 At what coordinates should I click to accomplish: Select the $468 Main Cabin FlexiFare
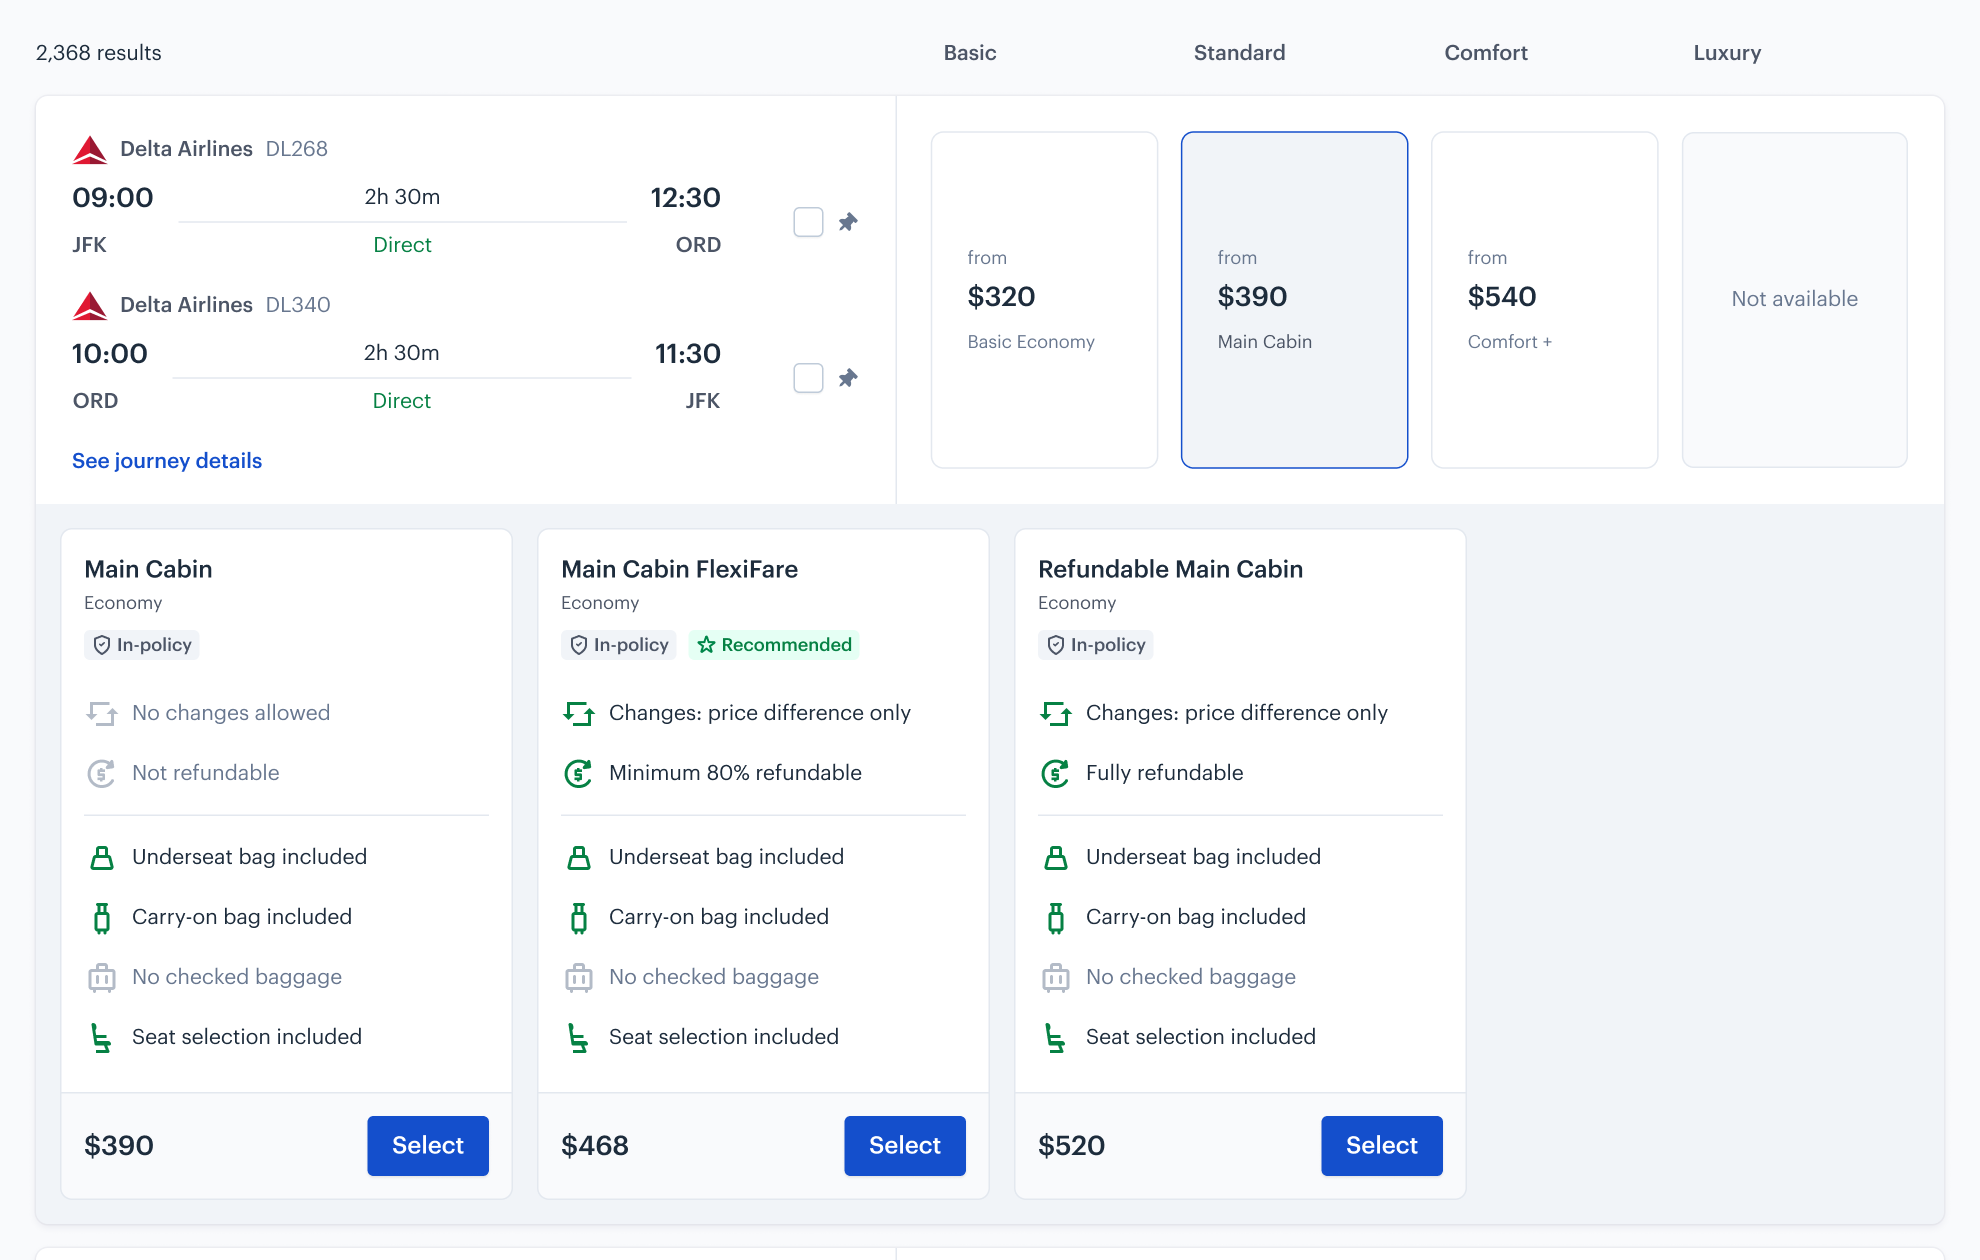point(905,1146)
